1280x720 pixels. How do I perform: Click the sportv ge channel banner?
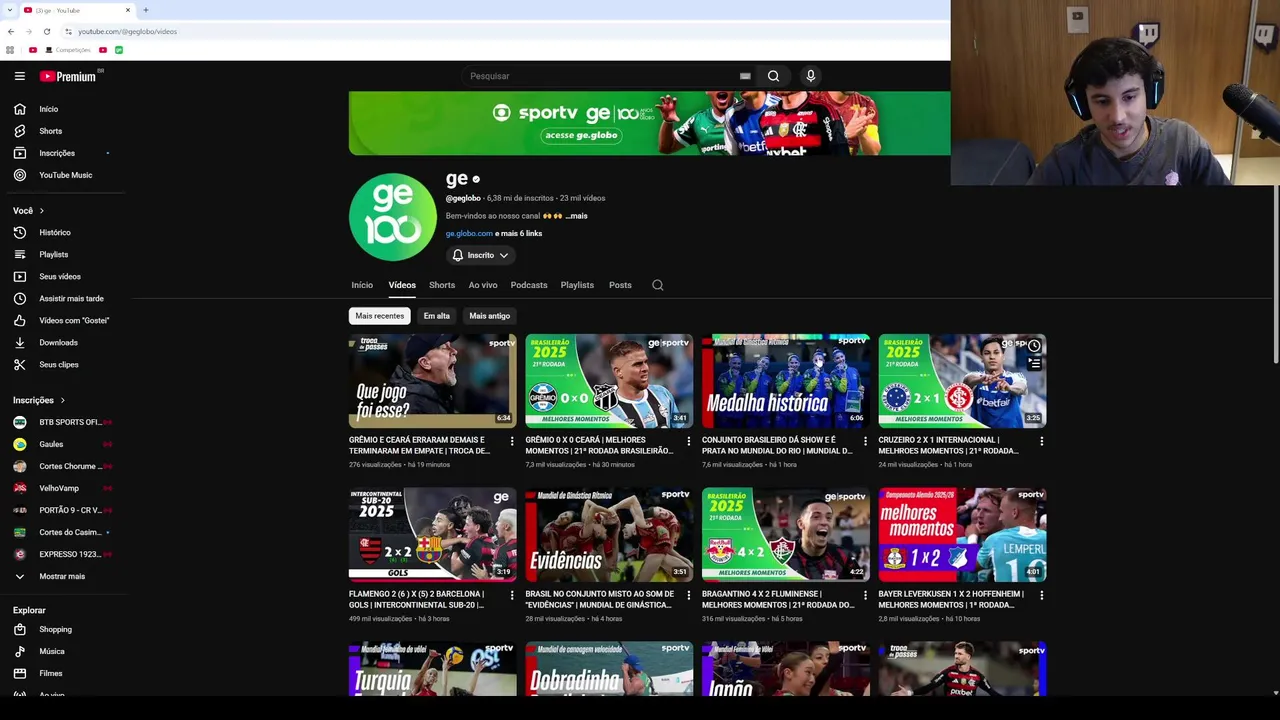(649, 123)
